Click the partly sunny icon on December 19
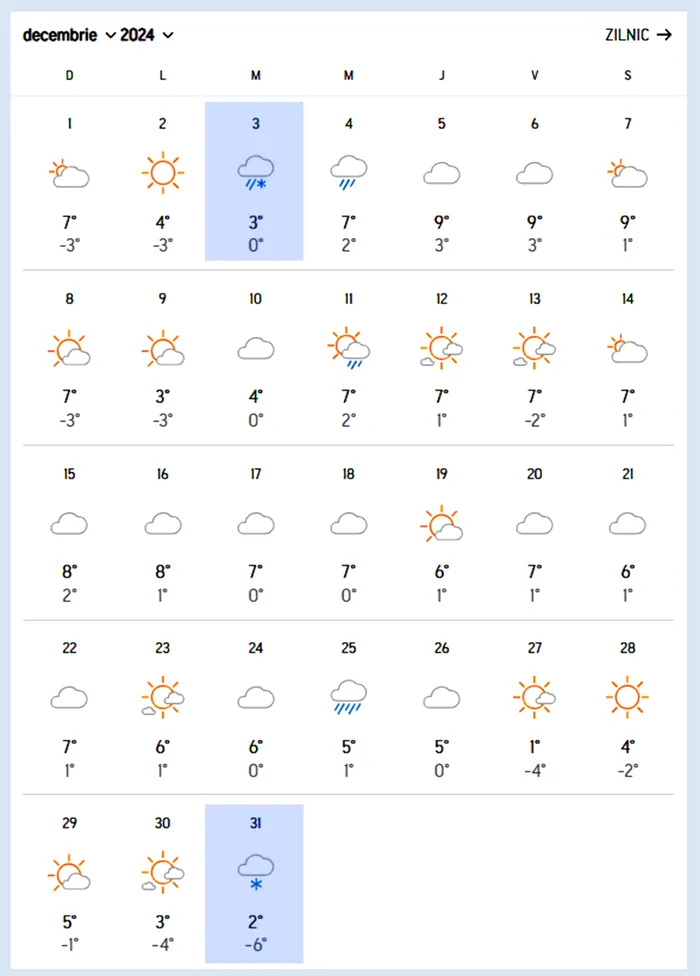The image size is (700, 976). tap(441, 523)
